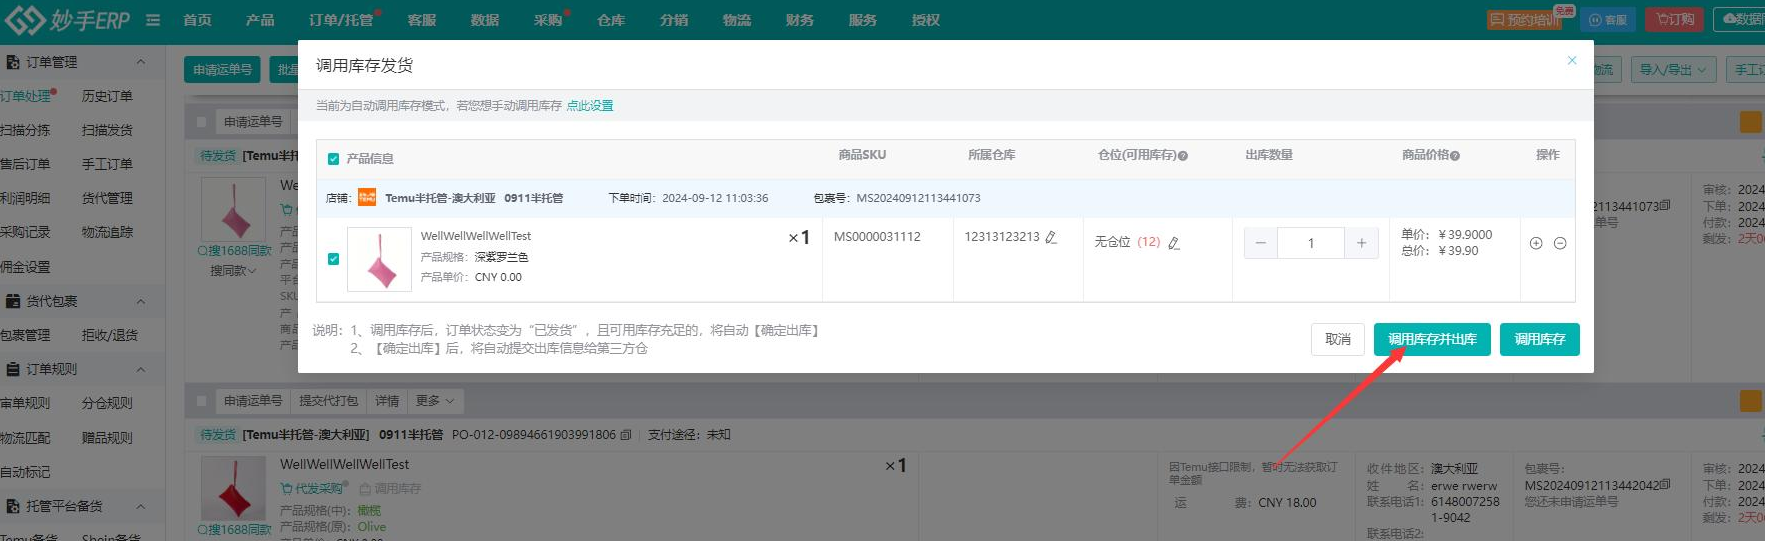Image resolution: width=1765 pixels, height=541 pixels.
Task: Open 历史订单 in the sidebar
Action: 107,96
